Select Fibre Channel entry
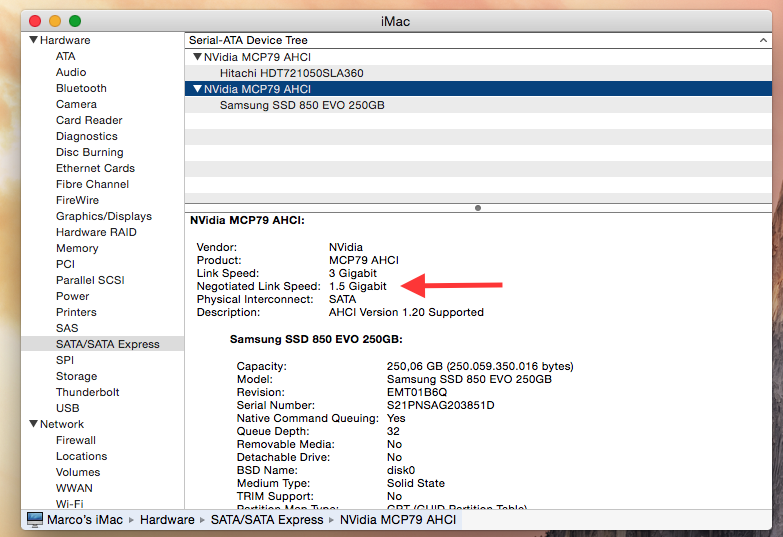The height and width of the screenshot is (537, 783). click(92, 184)
